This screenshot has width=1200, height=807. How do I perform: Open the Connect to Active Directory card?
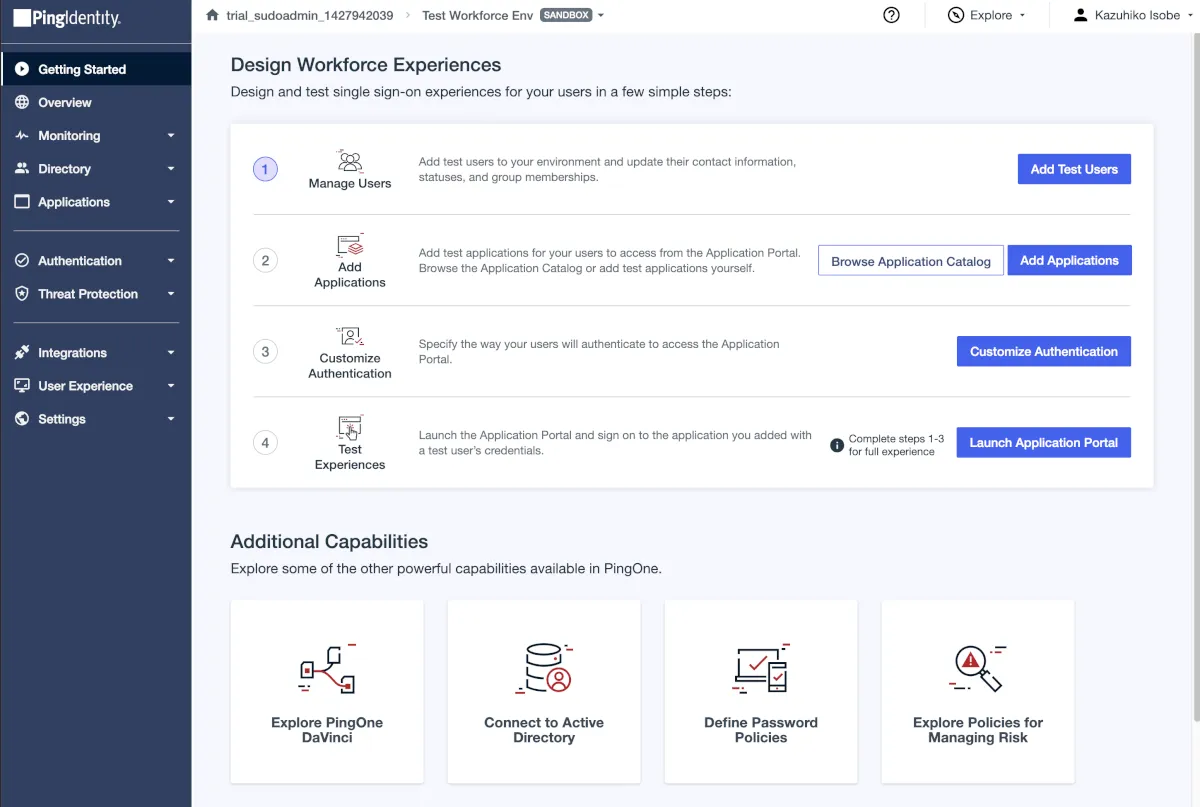[x=544, y=691]
